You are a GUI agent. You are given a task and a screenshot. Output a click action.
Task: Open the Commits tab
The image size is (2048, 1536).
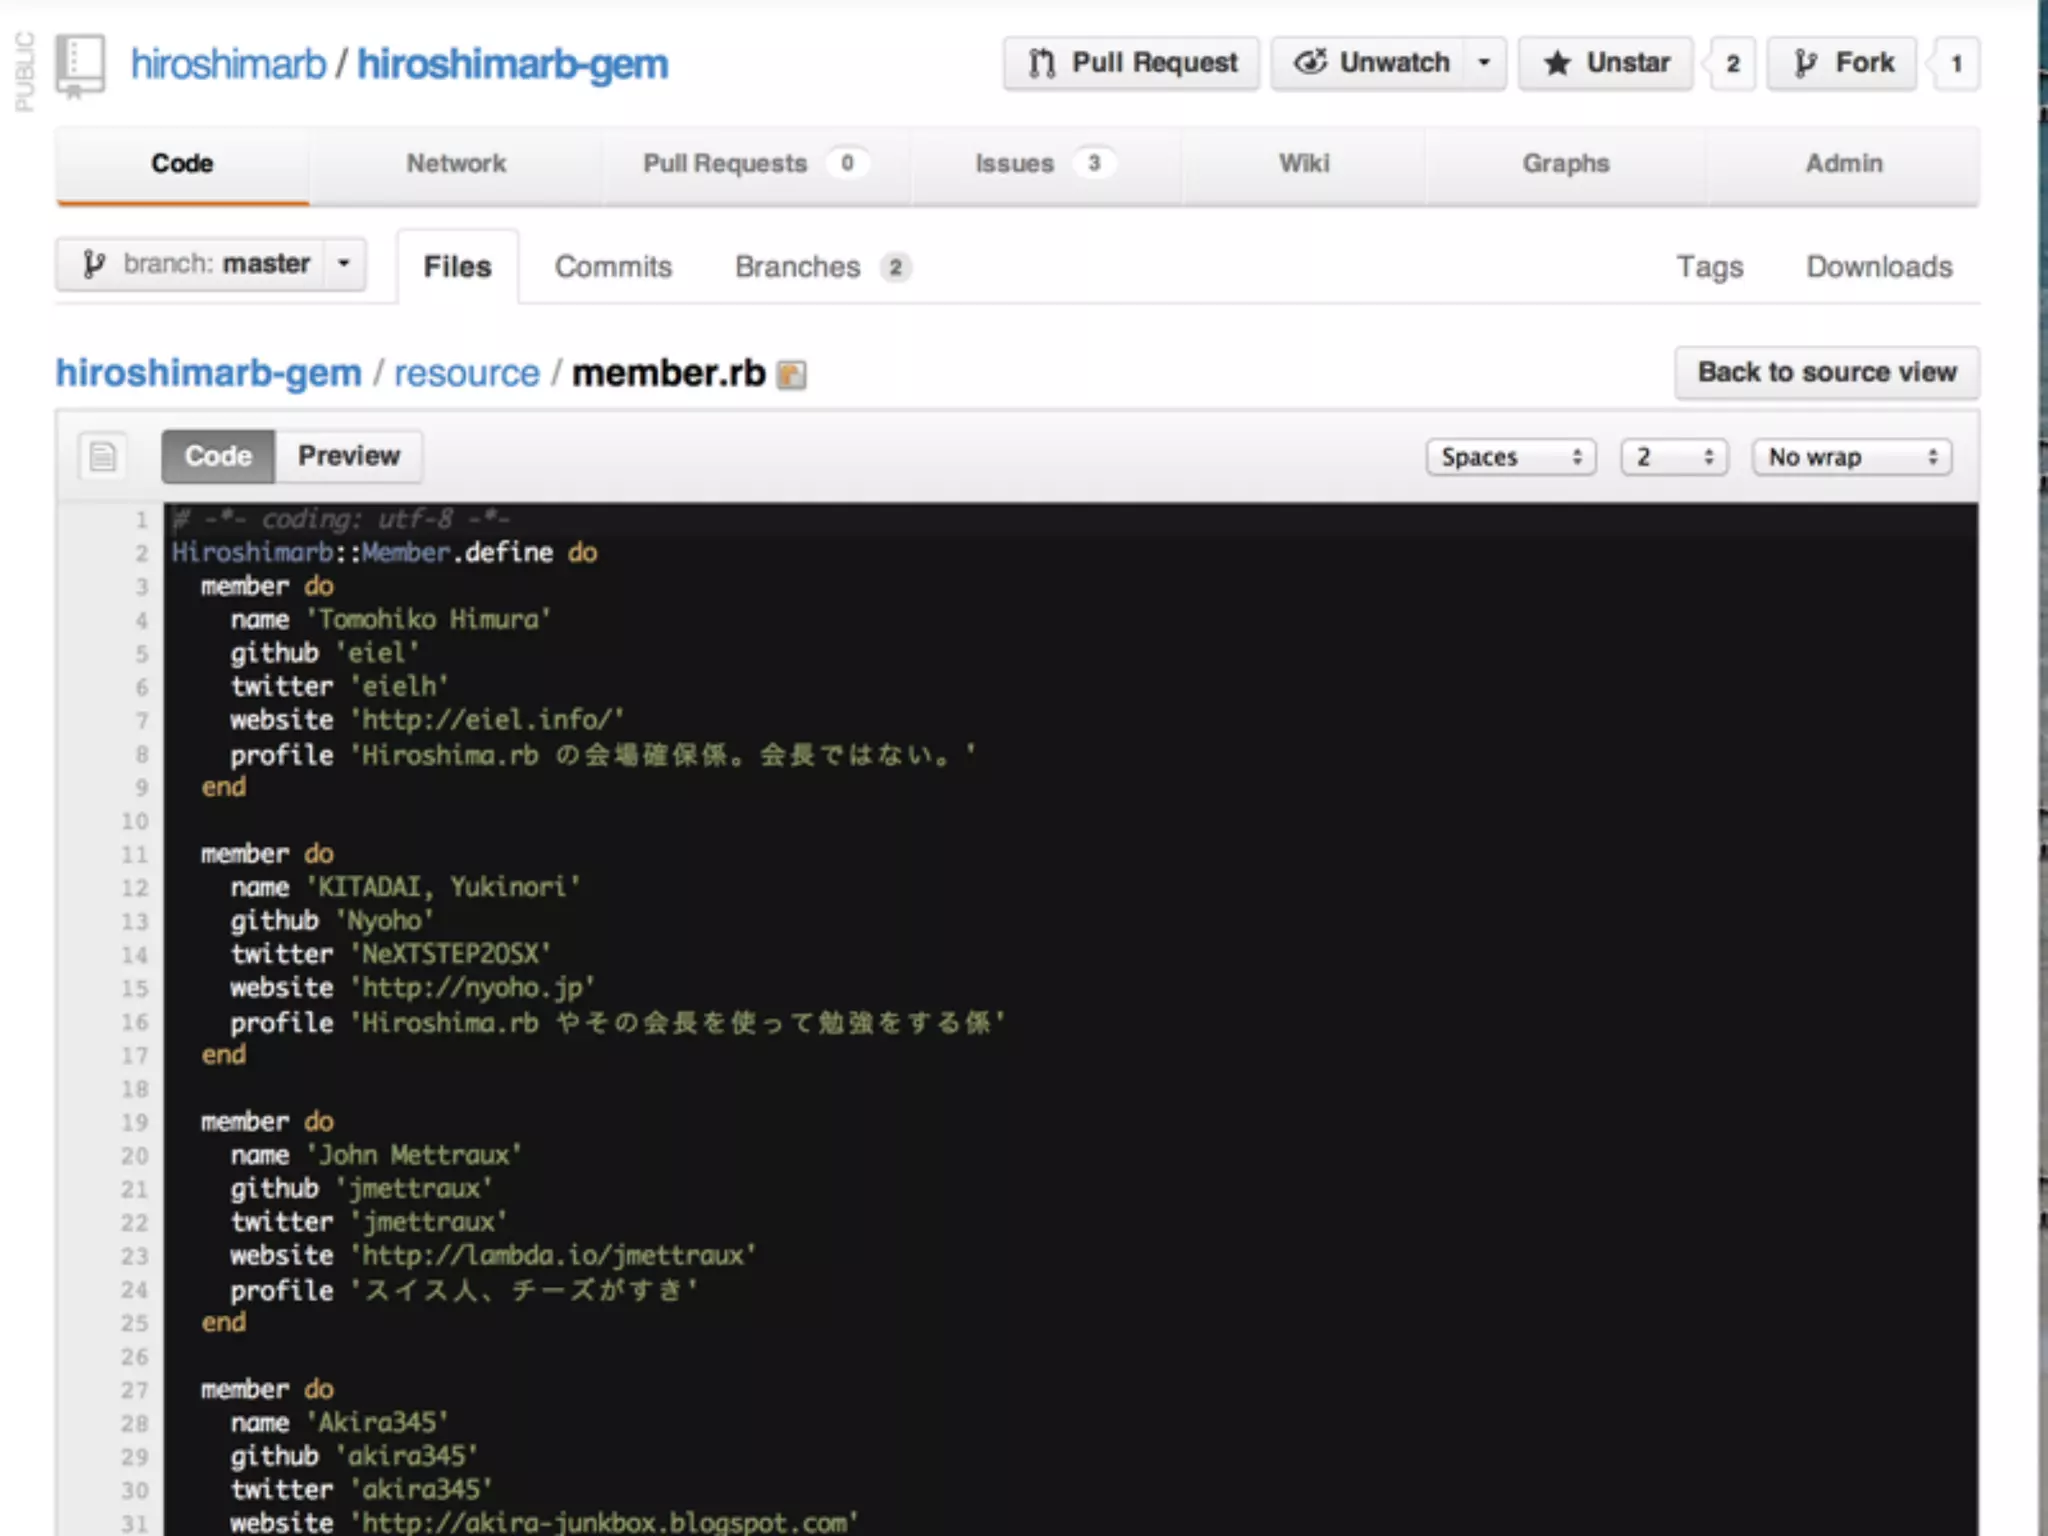pyautogui.click(x=613, y=267)
